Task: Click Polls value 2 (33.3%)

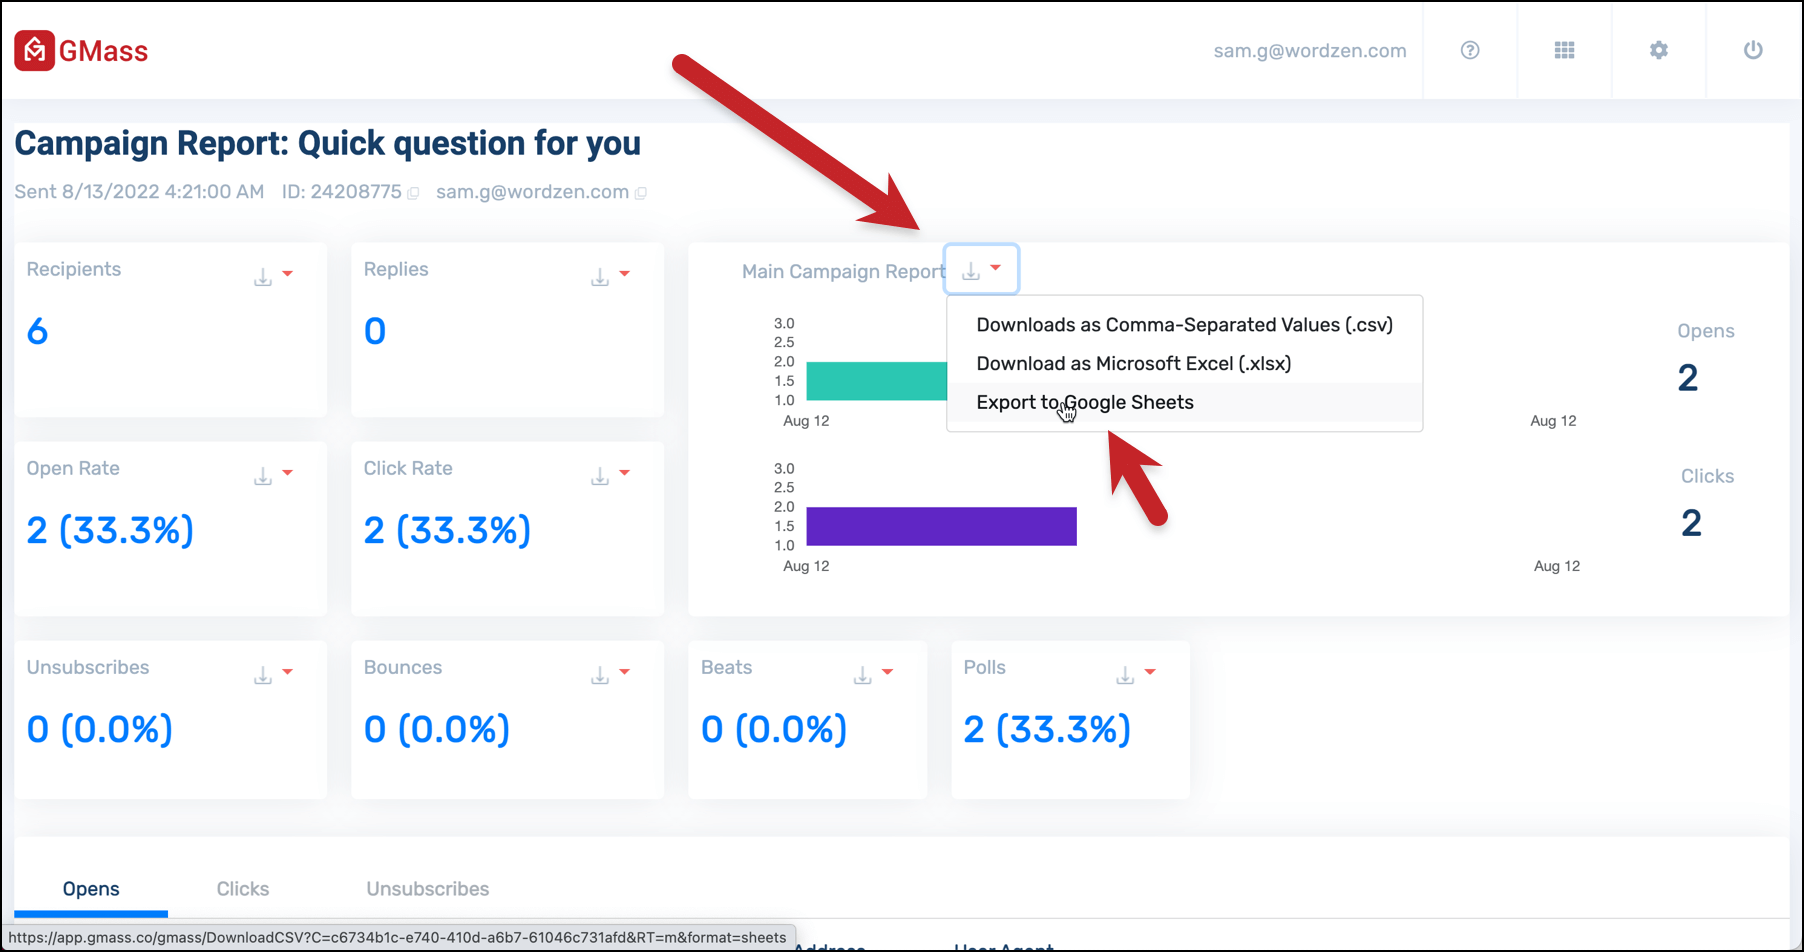Action: (1047, 729)
